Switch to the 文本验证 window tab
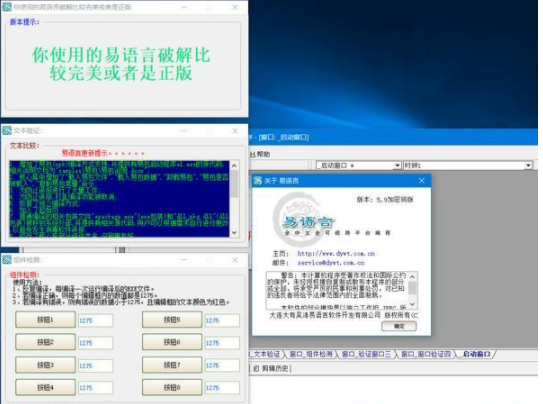The image size is (543, 404). 266,354
